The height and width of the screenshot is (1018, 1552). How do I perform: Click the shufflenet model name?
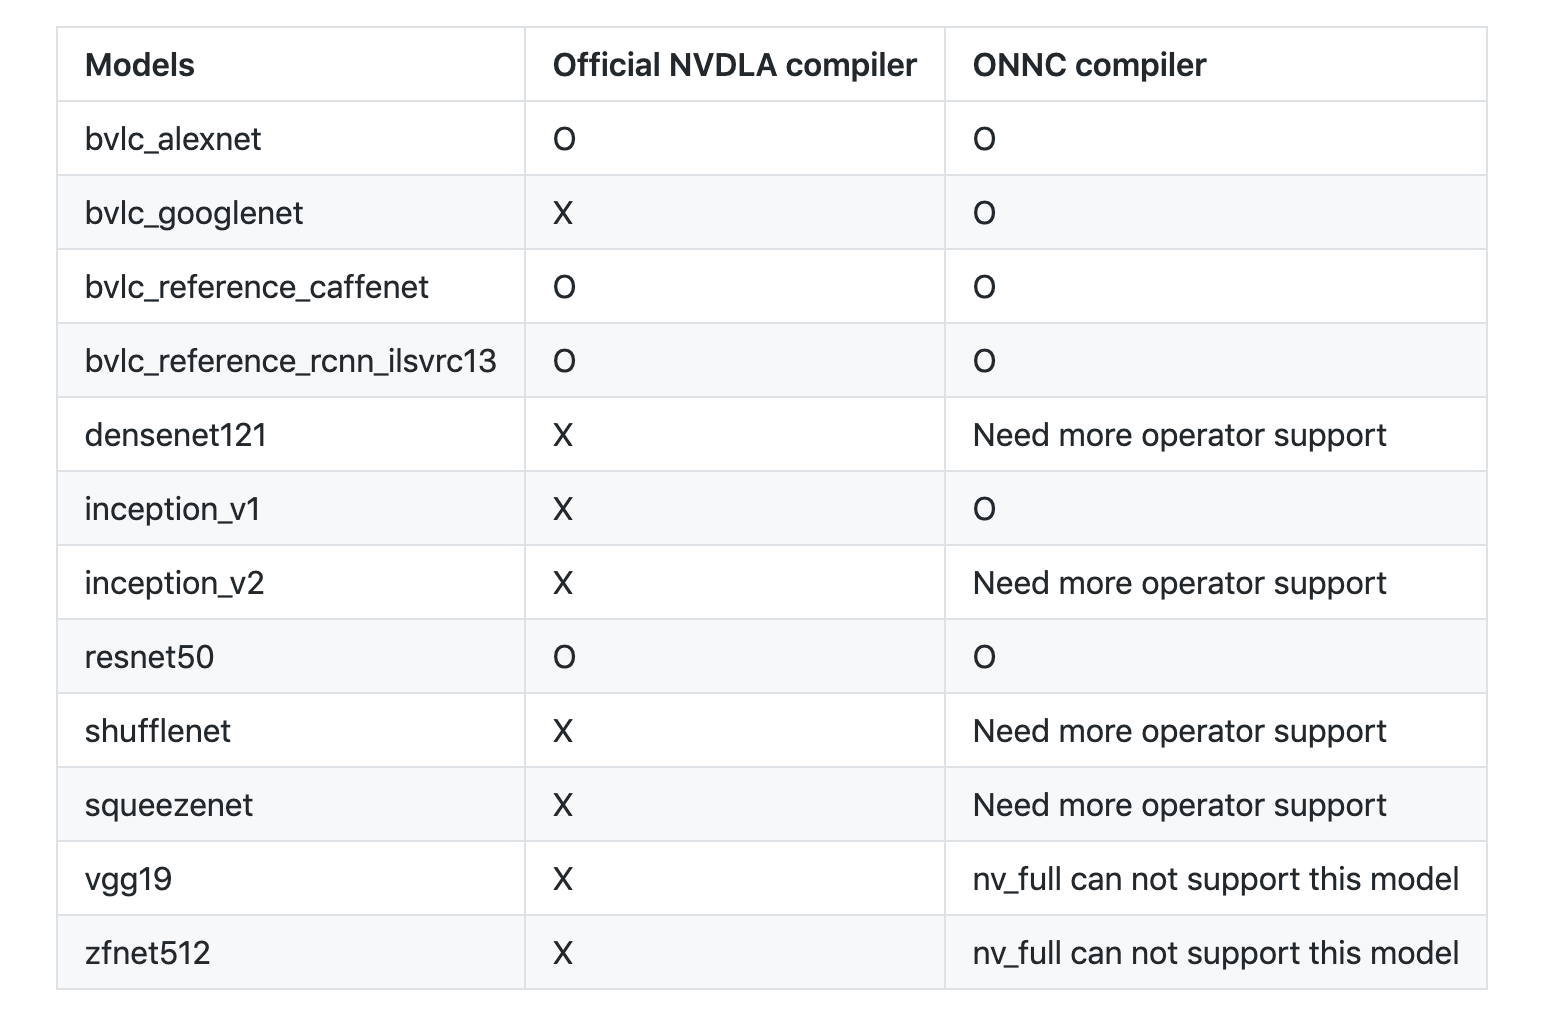pos(158,731)
